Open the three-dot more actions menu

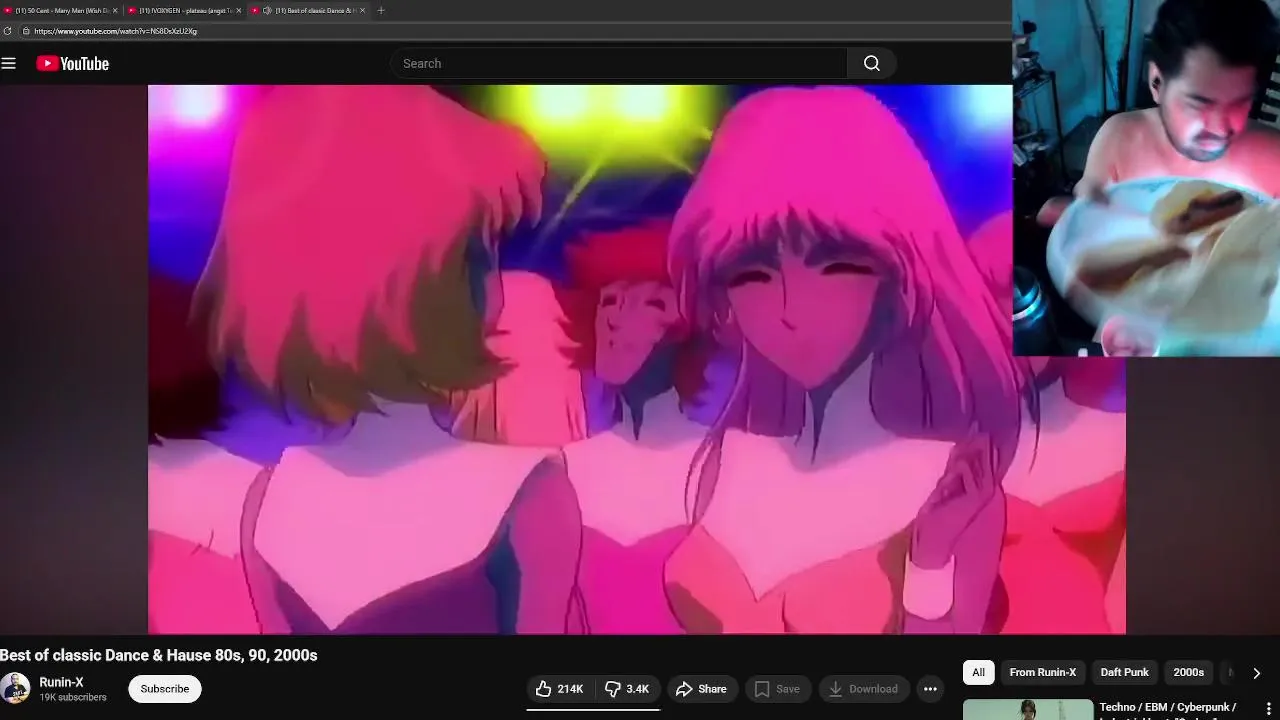pos(930,689)
